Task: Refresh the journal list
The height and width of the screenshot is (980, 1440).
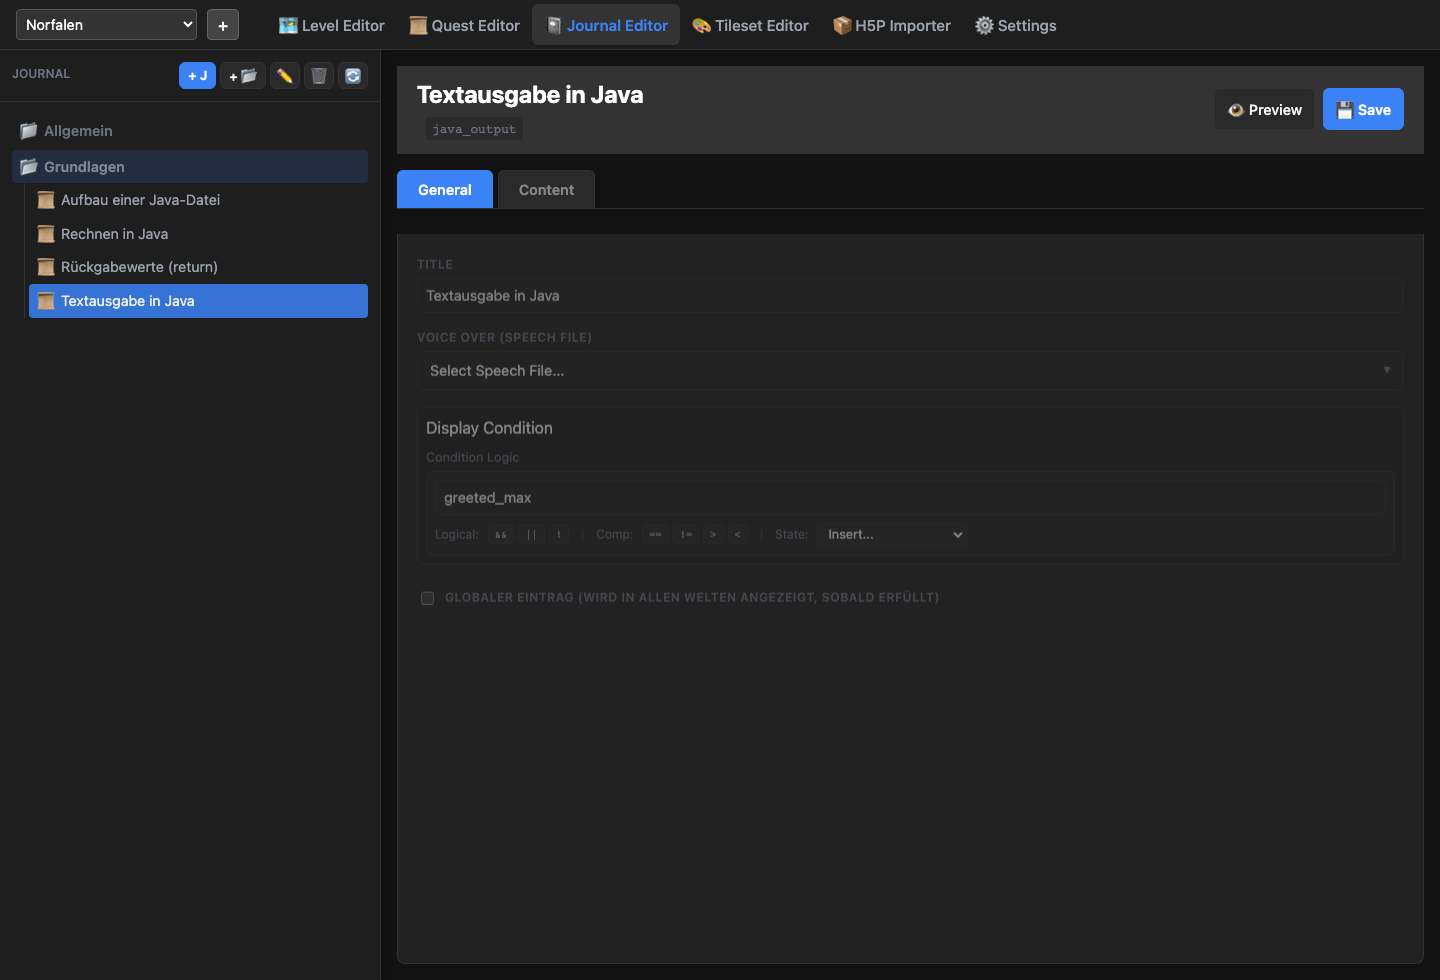Action: [x=353, y=76]
